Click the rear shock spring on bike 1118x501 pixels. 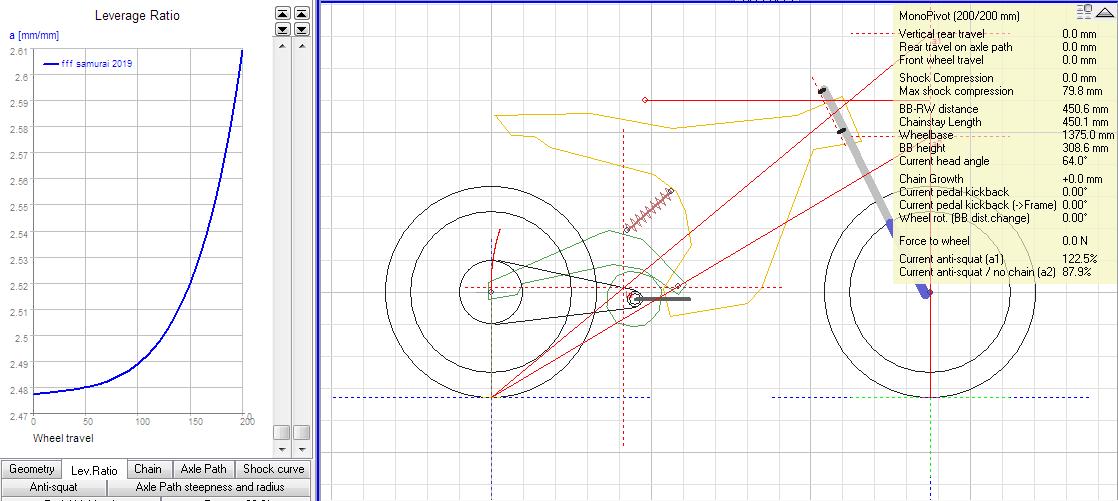(x=649, y=211)
